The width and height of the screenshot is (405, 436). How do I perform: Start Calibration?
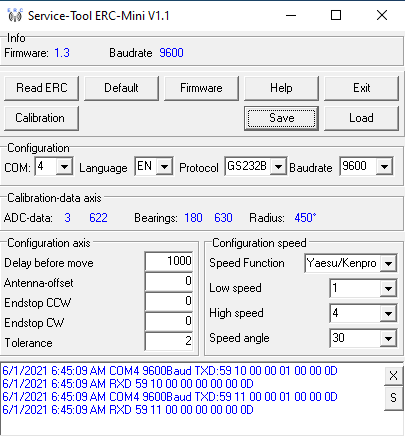(42, 118)
